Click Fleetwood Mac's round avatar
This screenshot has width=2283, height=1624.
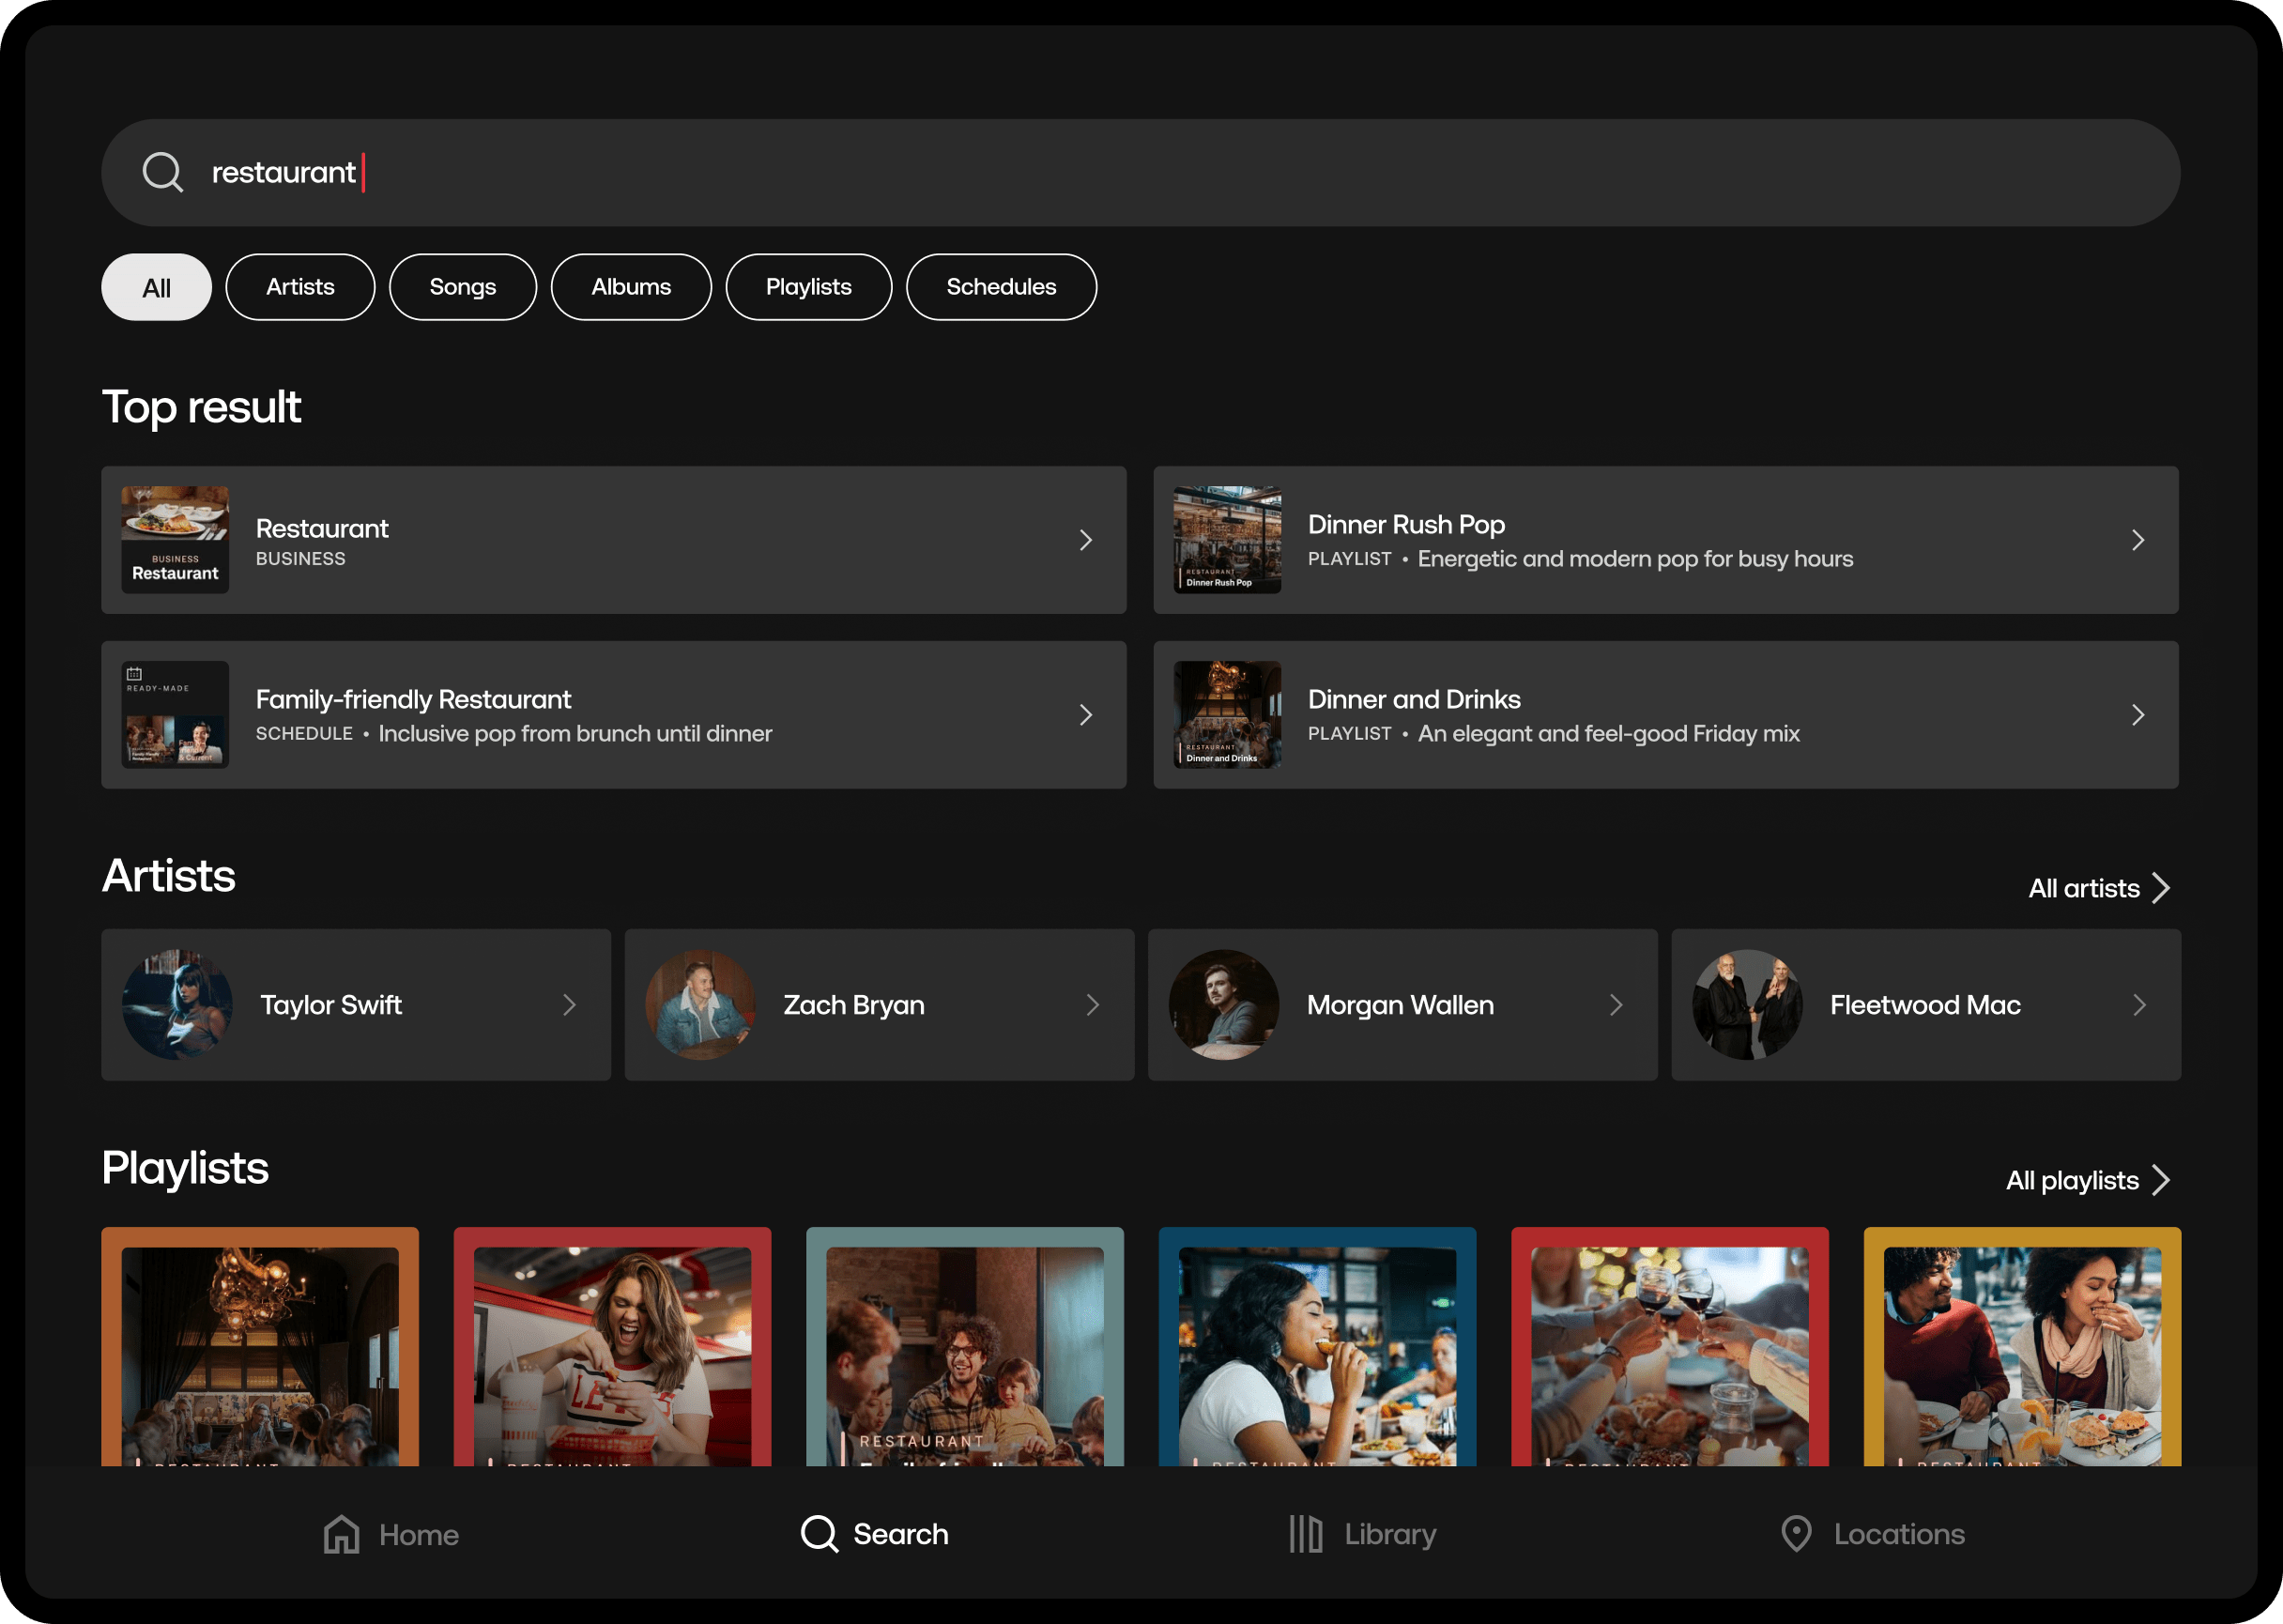point(1747,1004)
